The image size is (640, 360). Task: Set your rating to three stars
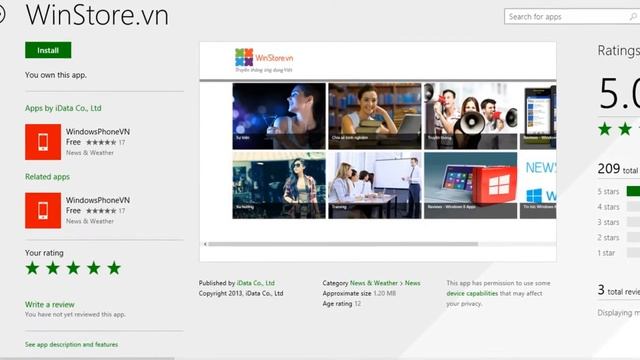73,268
